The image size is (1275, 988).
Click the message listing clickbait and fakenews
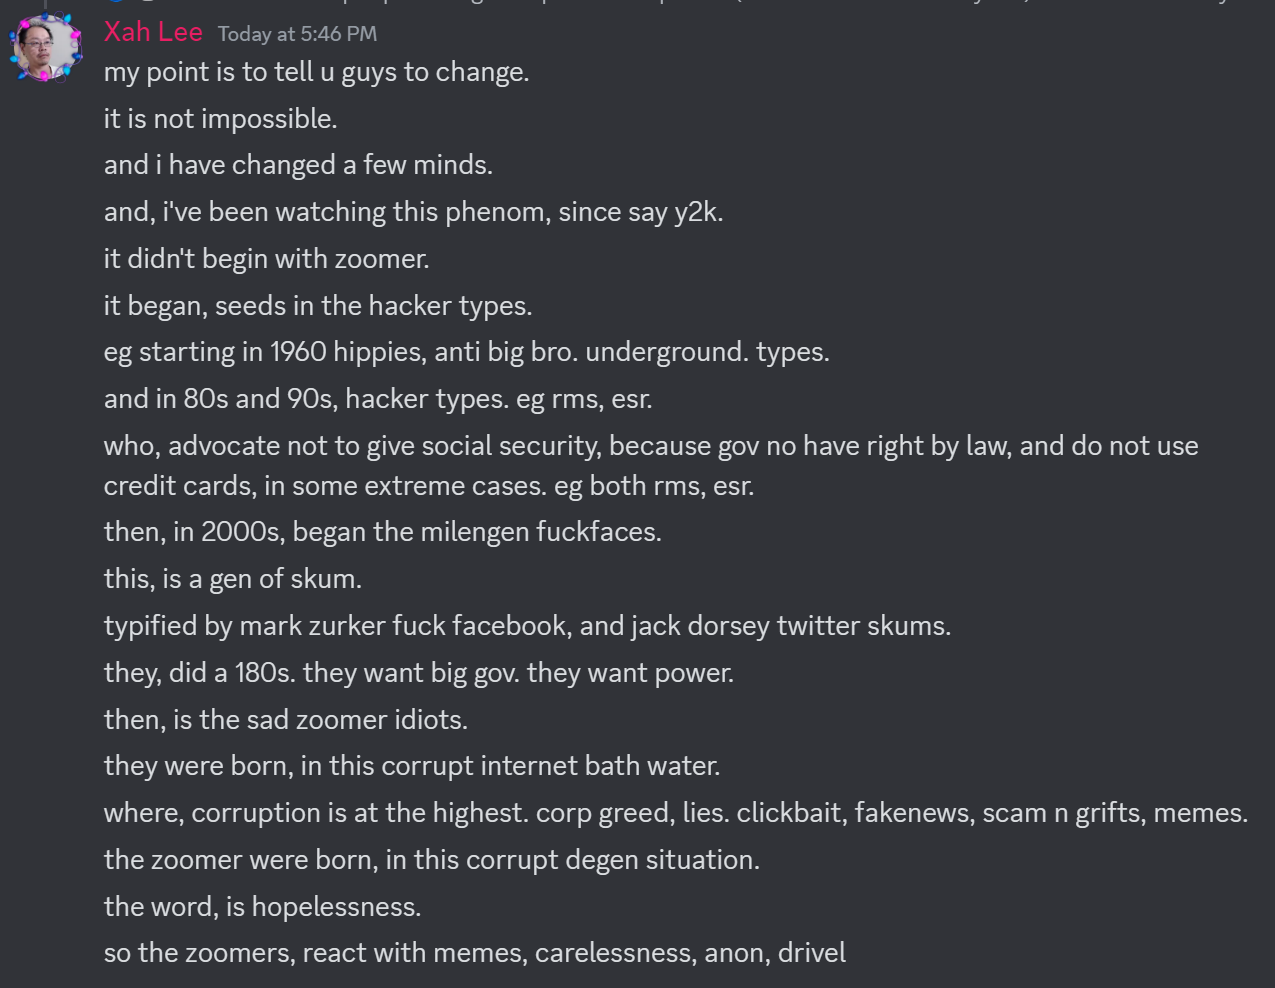675,813
